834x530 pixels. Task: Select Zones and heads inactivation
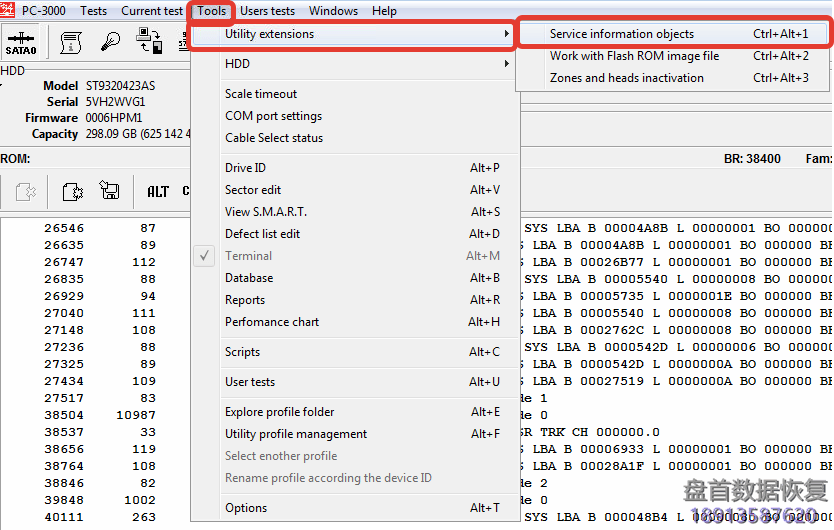click(x=626, y=78)
